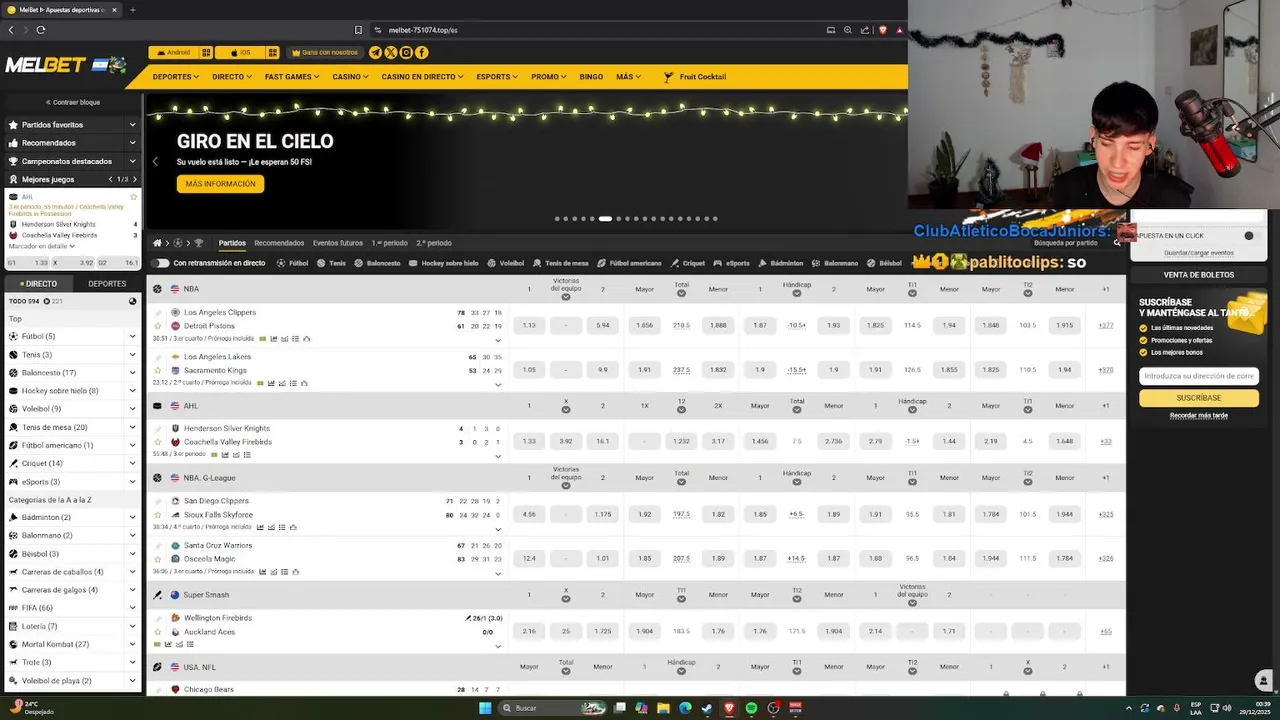The image size is (1280, 720).
Task: Go to next Mejores juegos page
Action: [135, 179]
